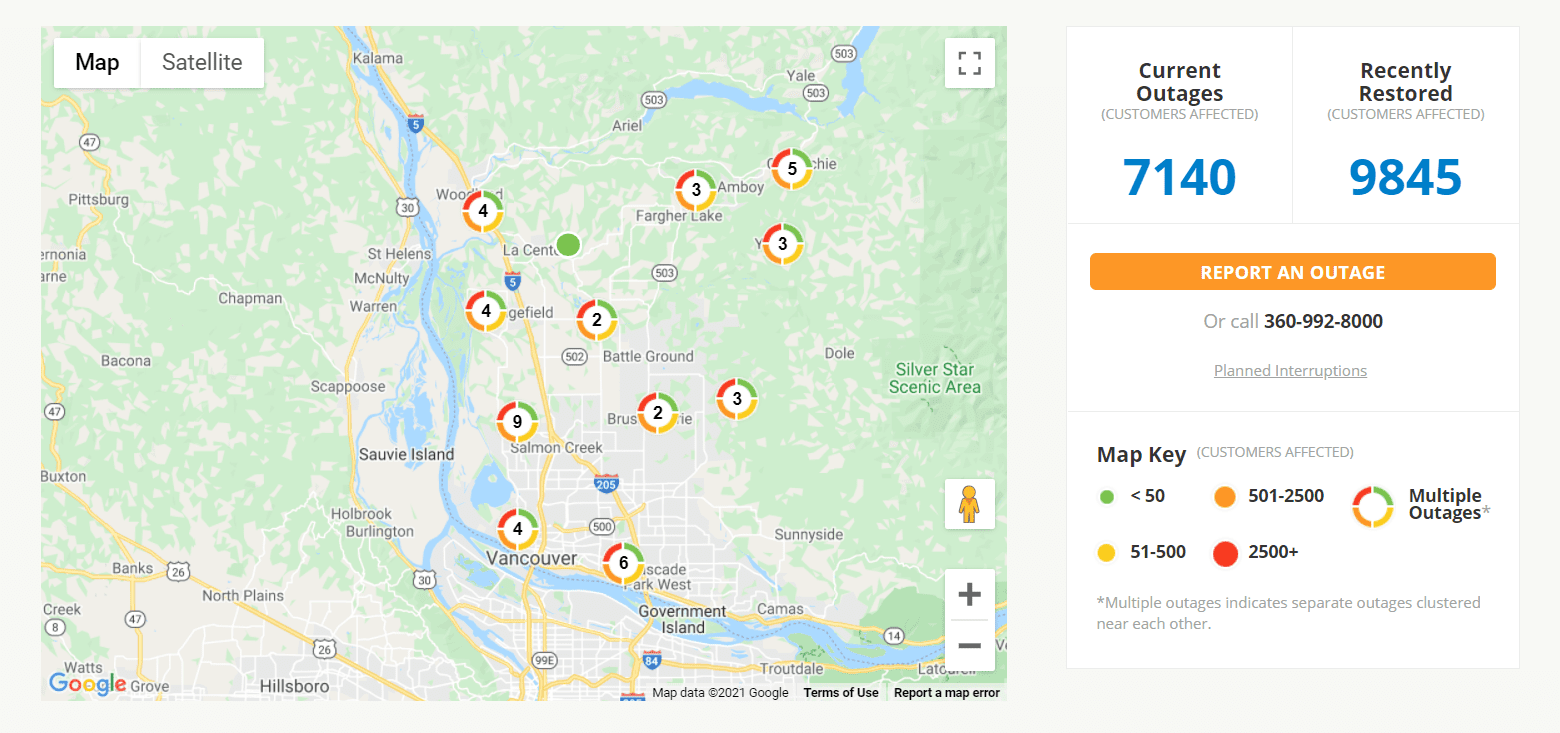Zoom in on the map
The image size is (1560, 733).
[969, 596]
